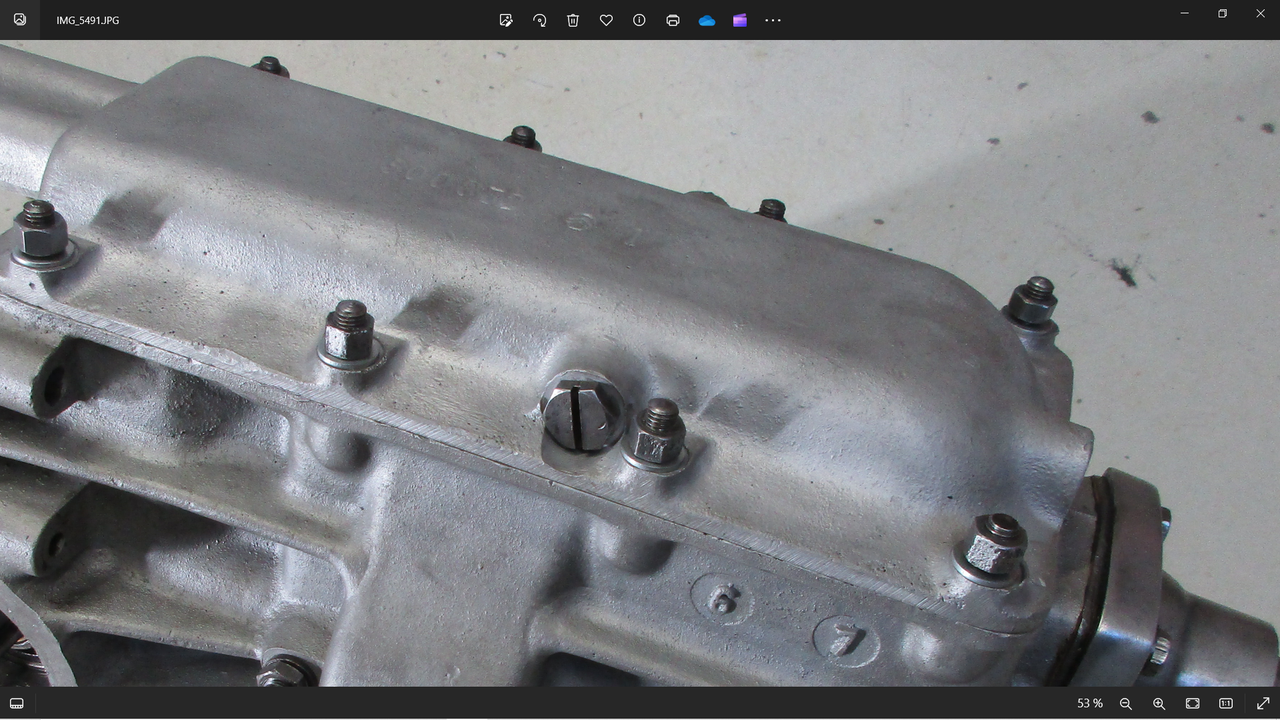
Task: Print the current photo
Action: (x=673, y=20)
